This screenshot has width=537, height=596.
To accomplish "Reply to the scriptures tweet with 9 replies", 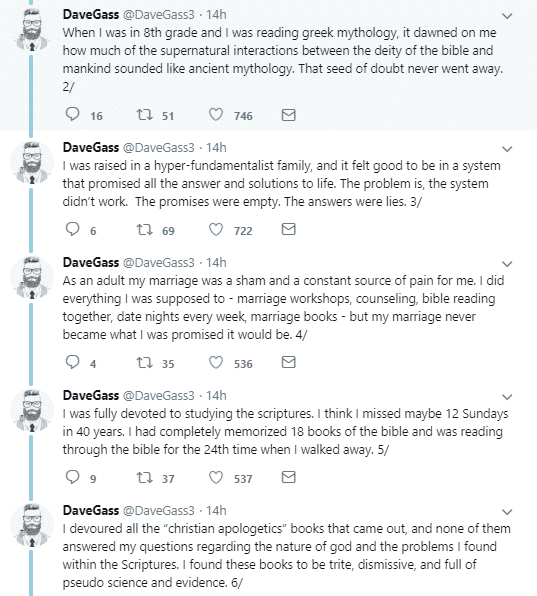I will point(72,477).
